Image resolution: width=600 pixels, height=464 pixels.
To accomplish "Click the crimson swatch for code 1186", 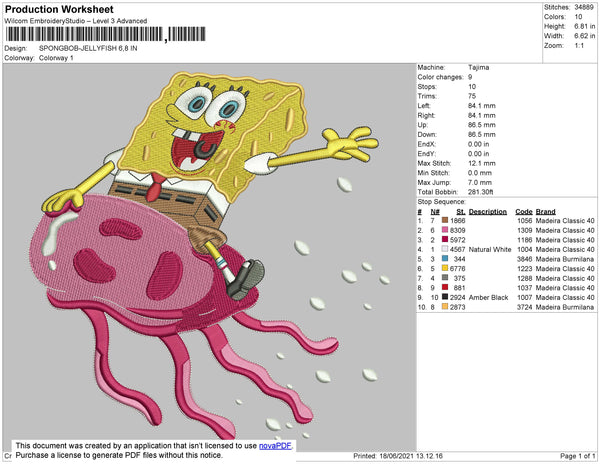I will 445,239.
